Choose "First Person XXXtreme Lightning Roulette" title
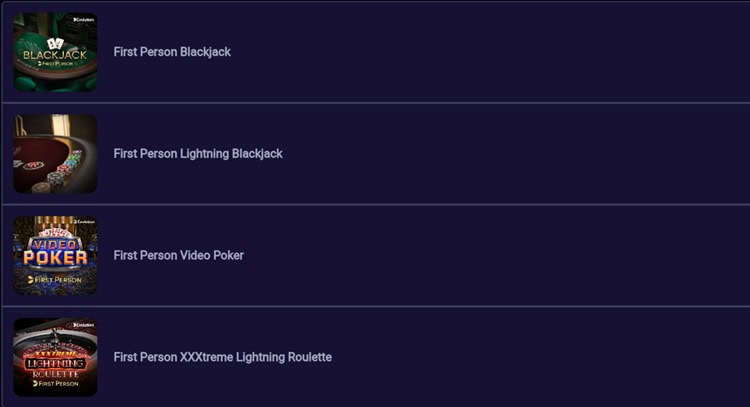 222,358
